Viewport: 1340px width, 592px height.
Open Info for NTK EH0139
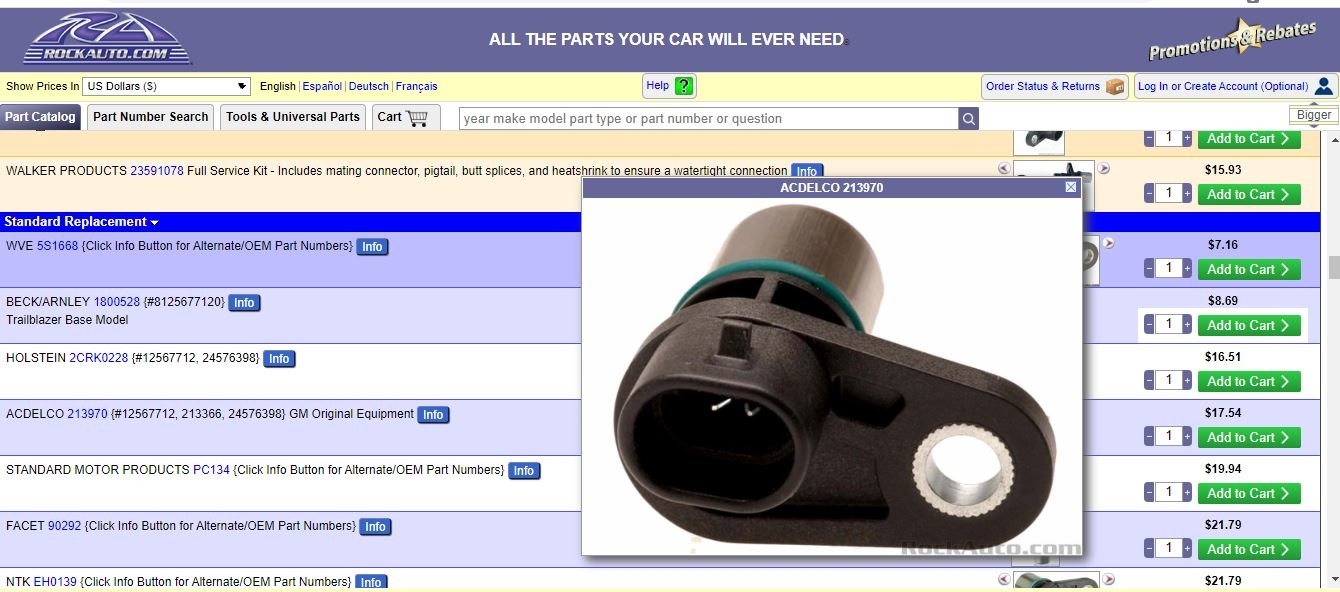(370, 583)
